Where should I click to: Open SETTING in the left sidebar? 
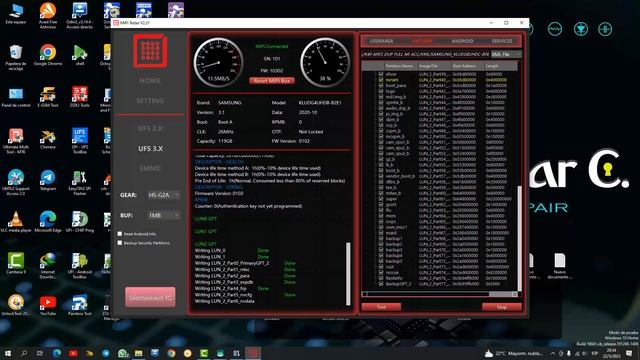tap(150, 100)
